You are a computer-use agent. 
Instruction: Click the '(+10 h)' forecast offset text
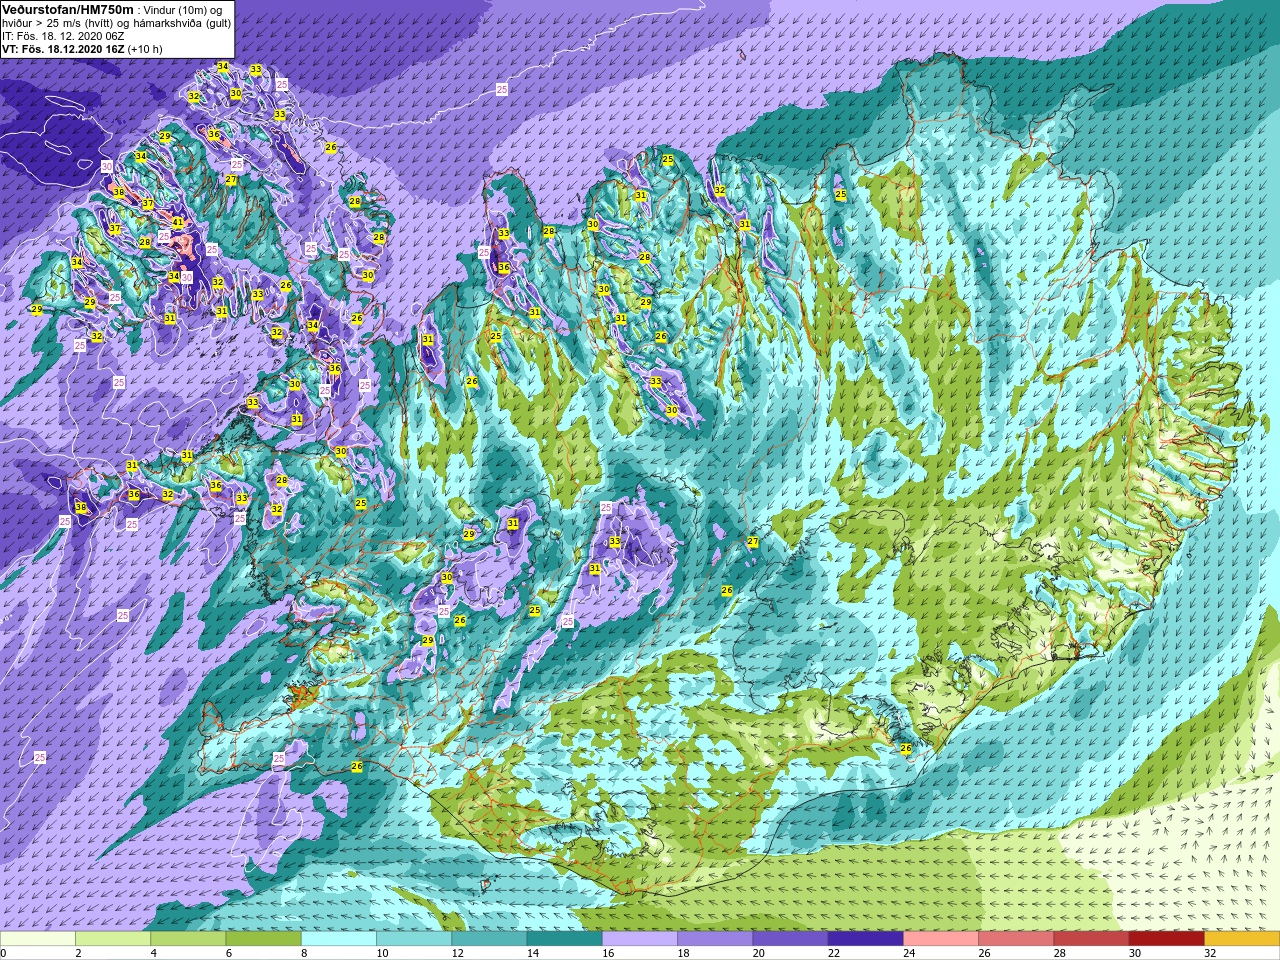click(x=145, y=48)
